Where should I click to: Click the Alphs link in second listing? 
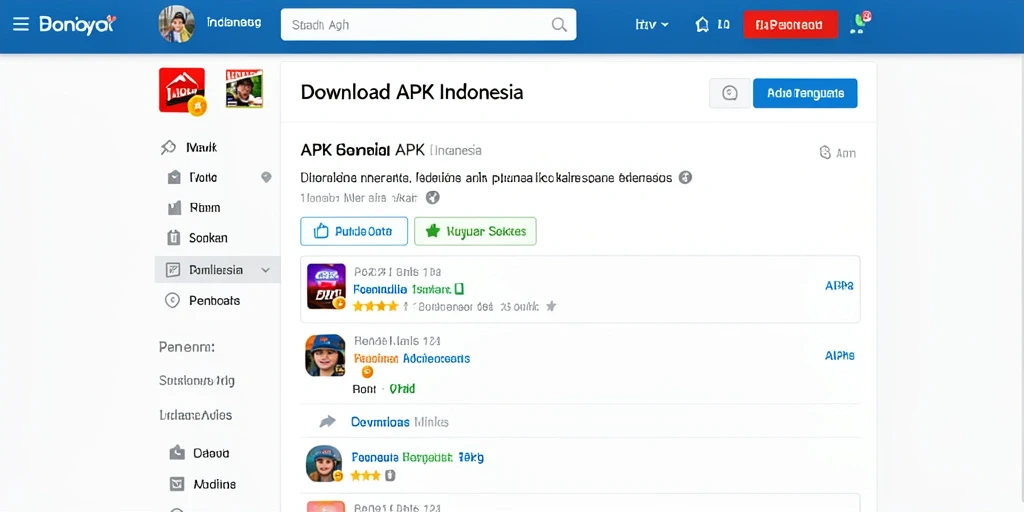[840, 355]
